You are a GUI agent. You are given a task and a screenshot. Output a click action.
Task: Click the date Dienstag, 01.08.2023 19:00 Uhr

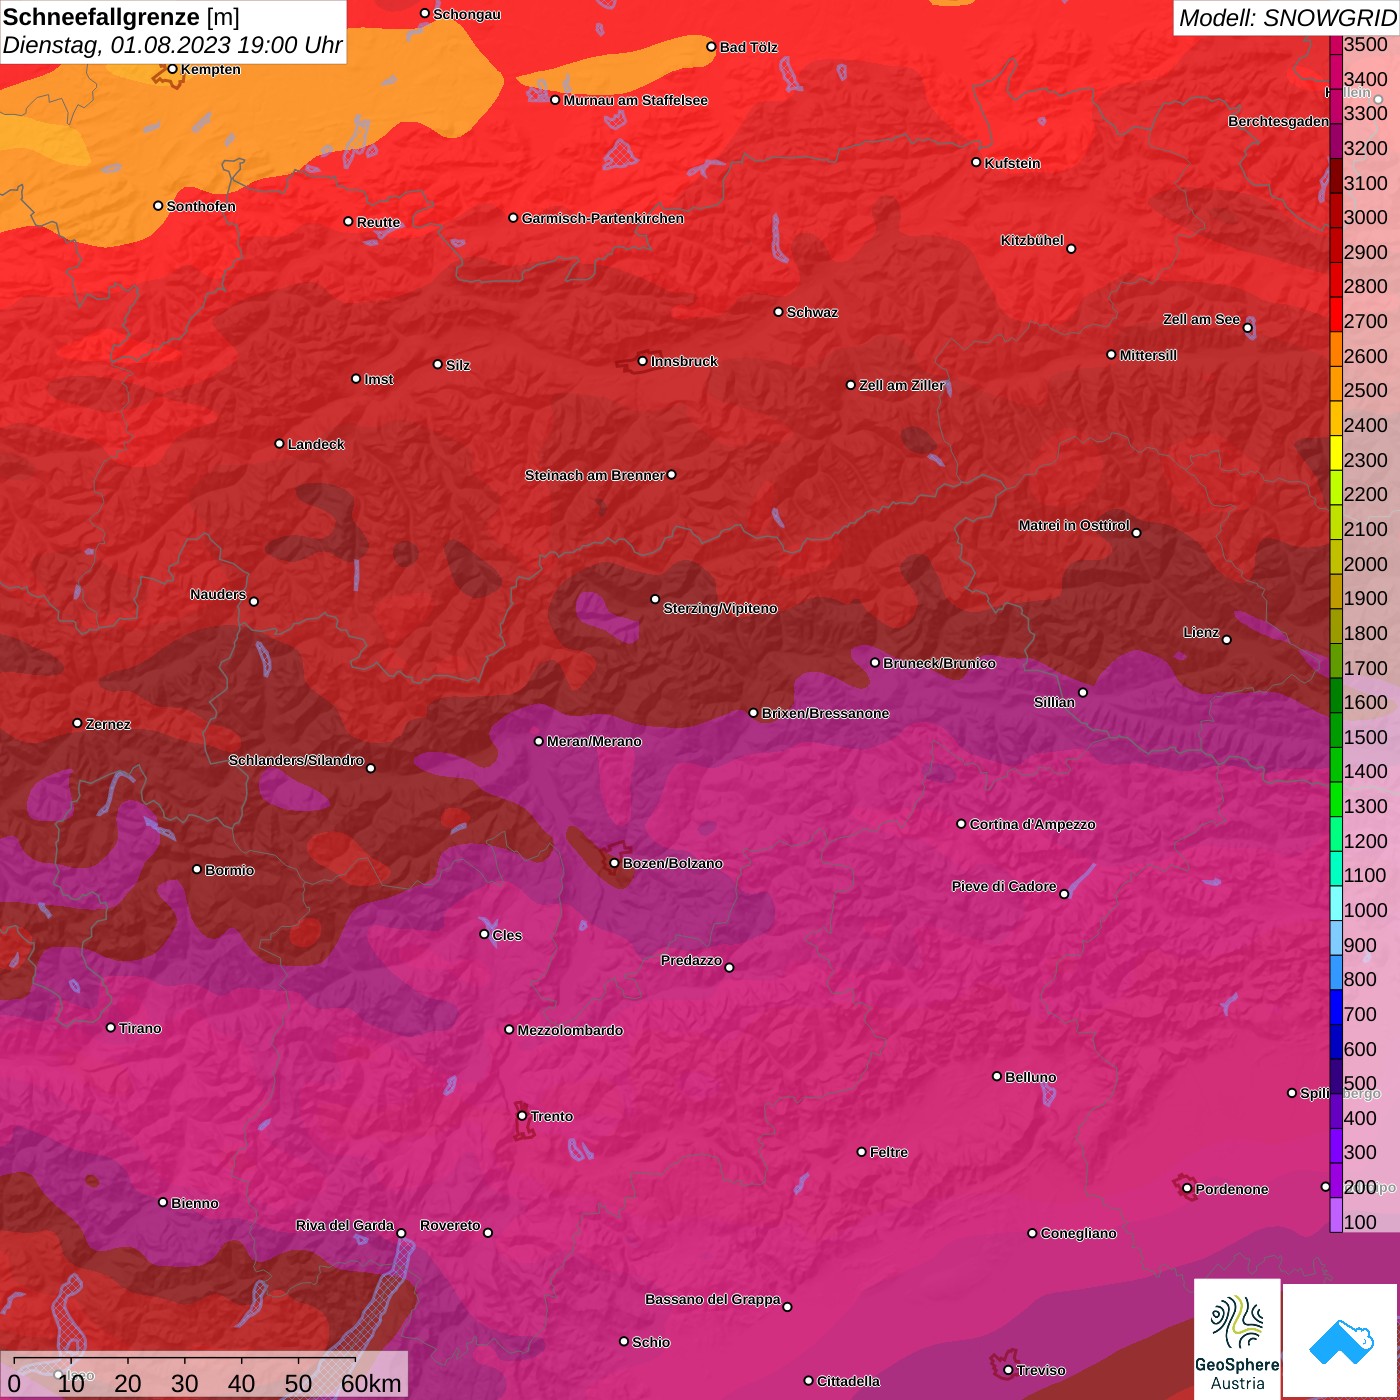(x=172, y=45)
